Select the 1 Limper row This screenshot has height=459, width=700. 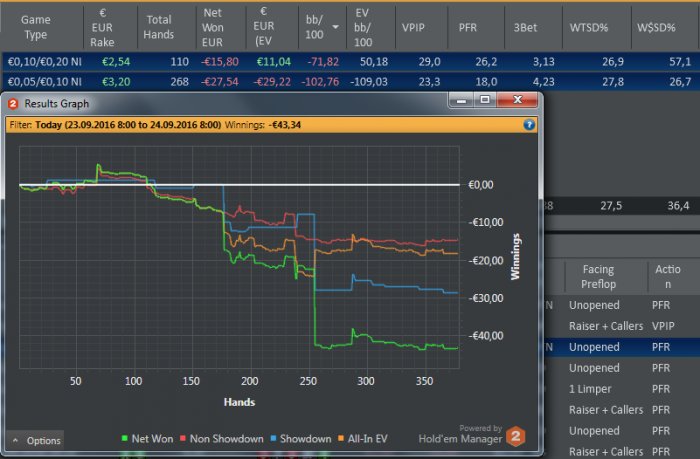coord(621,389)
